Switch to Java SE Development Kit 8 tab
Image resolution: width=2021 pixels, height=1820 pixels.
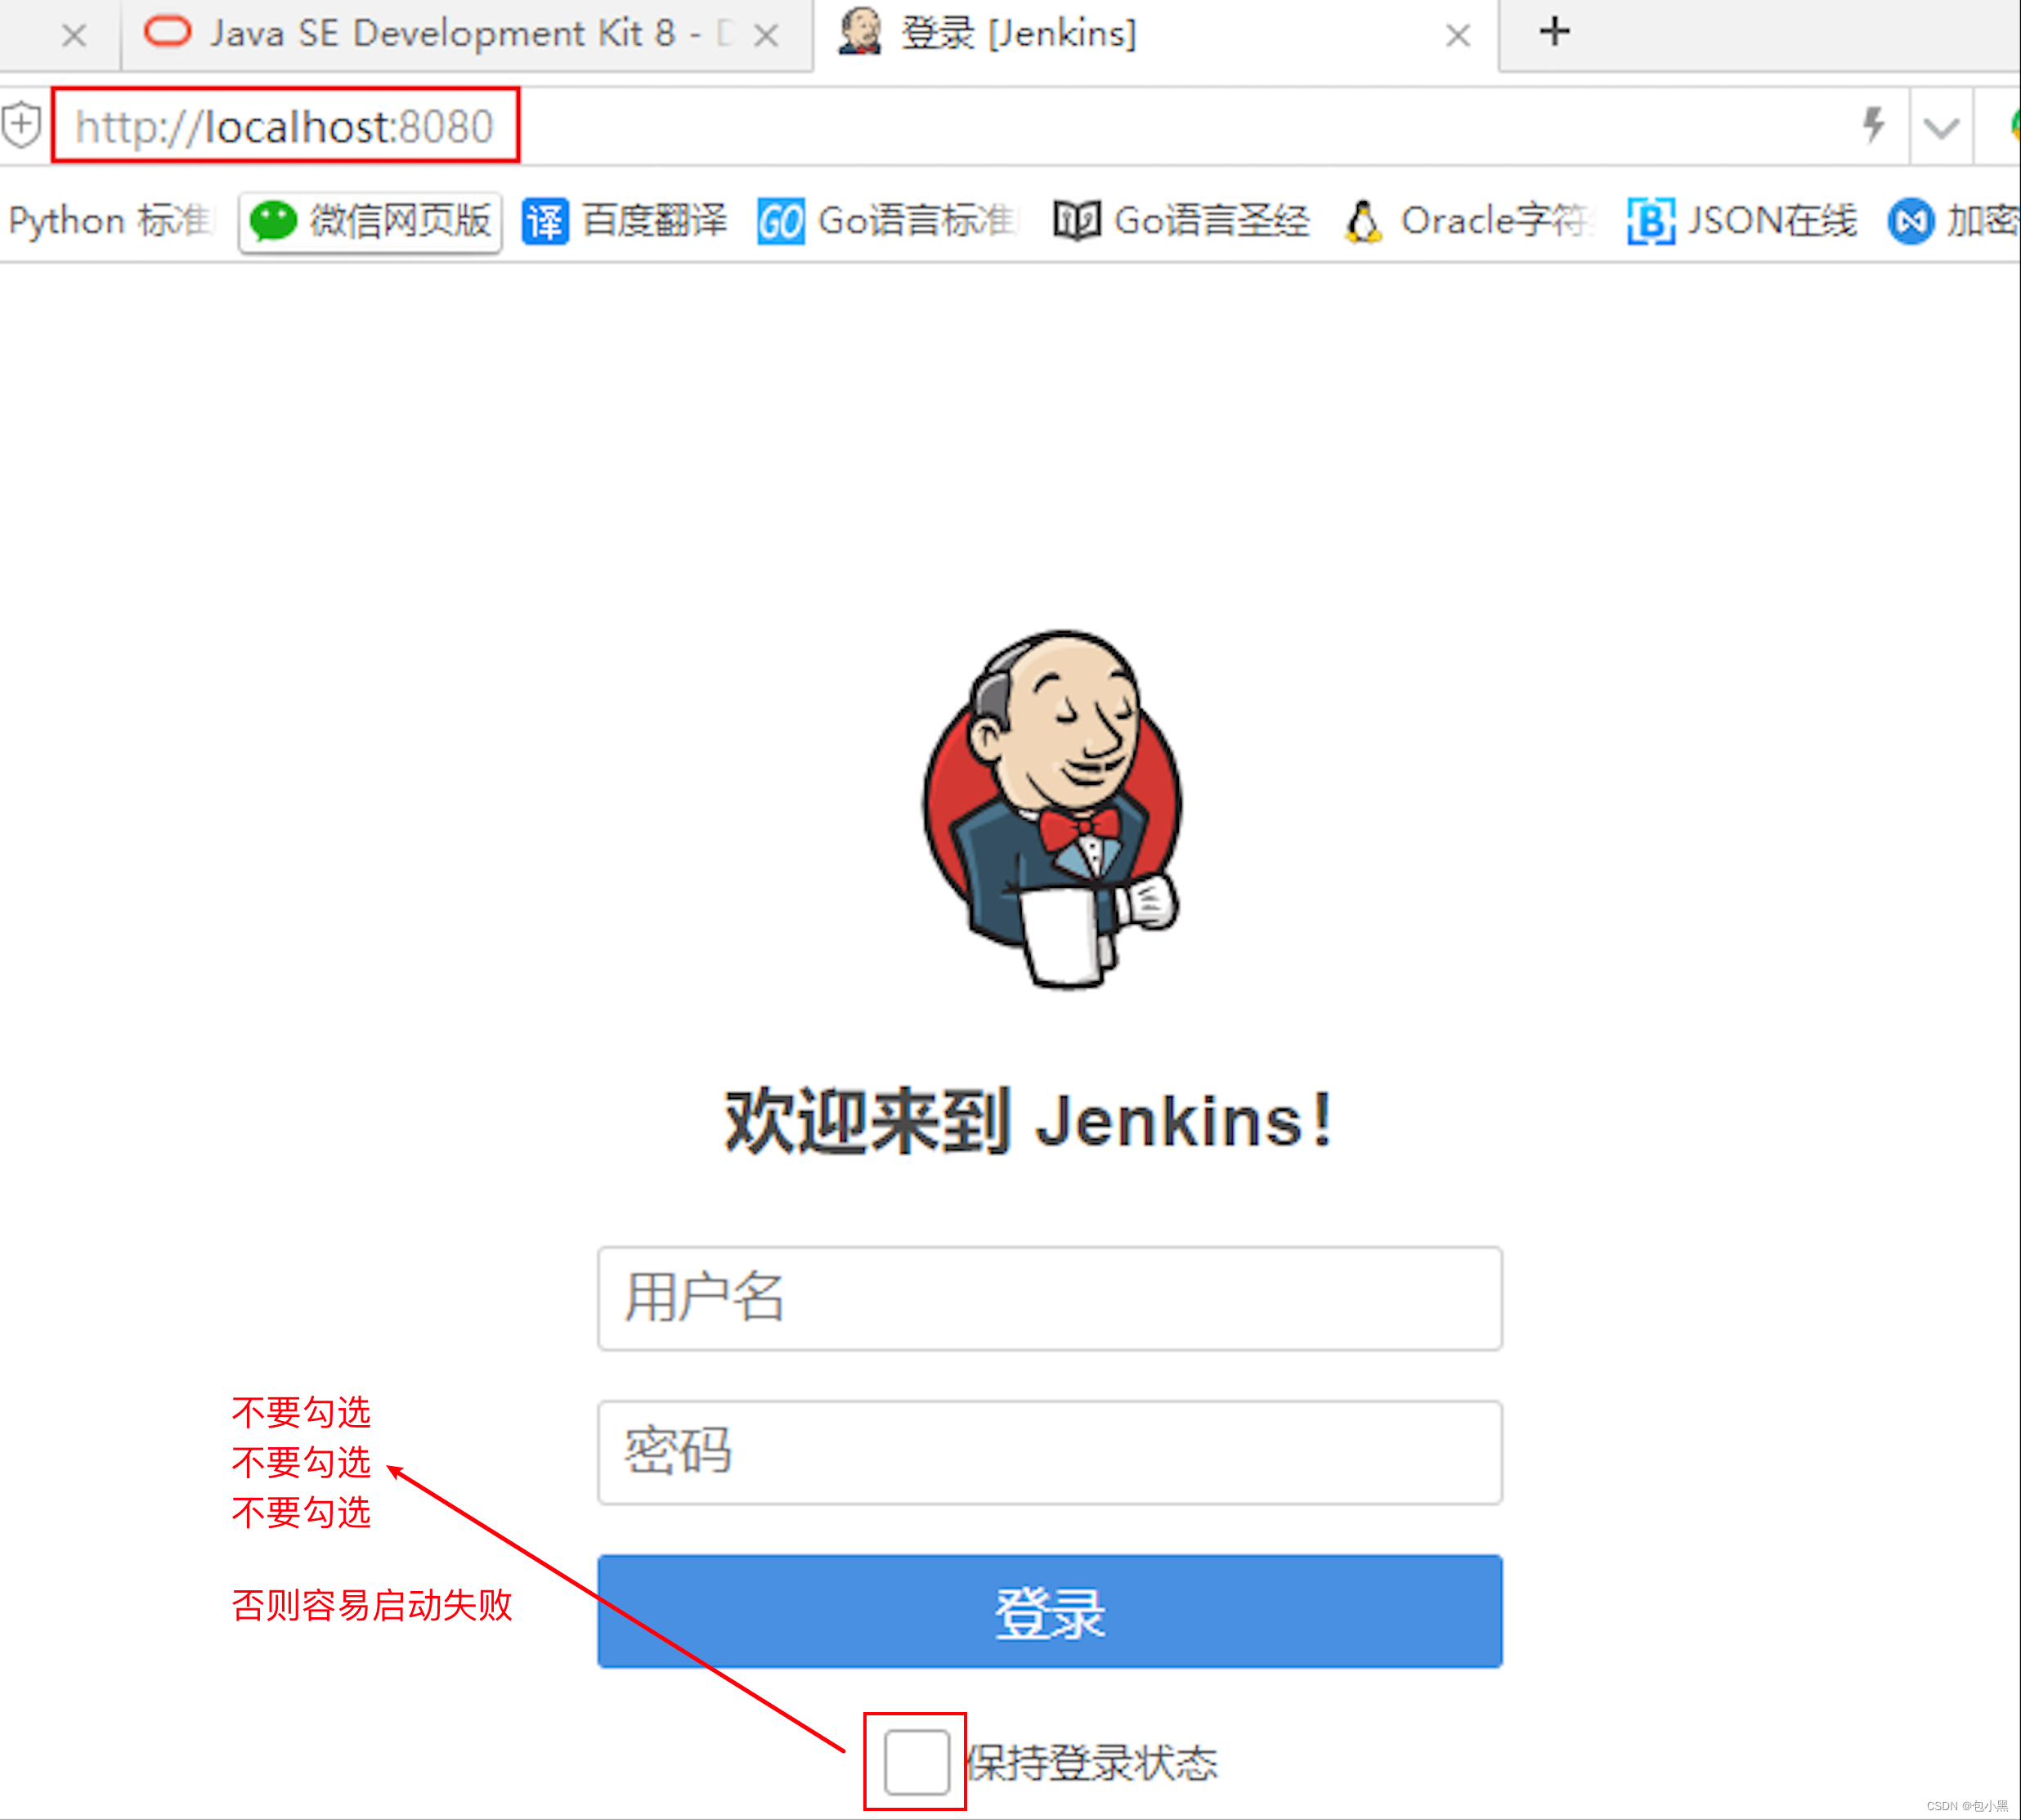coord(465,34)
